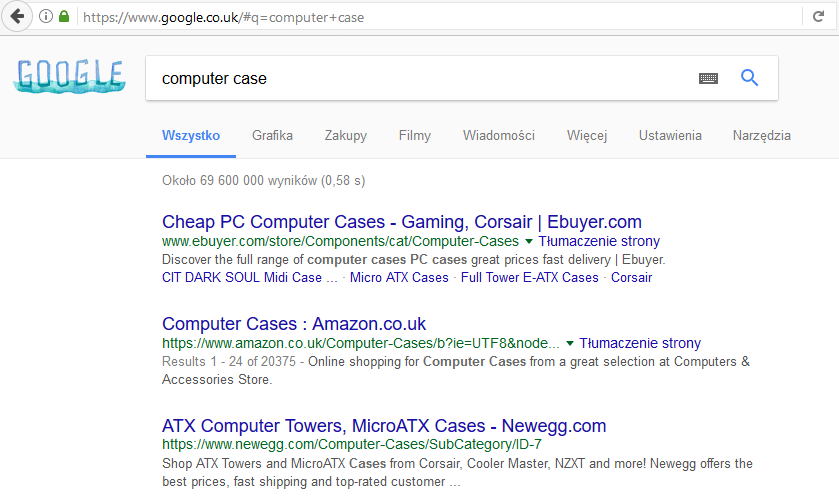Expand the dropdown arrow beside the amazon URL
Screen dimensions: 839x497
click(x=570, y=343)
